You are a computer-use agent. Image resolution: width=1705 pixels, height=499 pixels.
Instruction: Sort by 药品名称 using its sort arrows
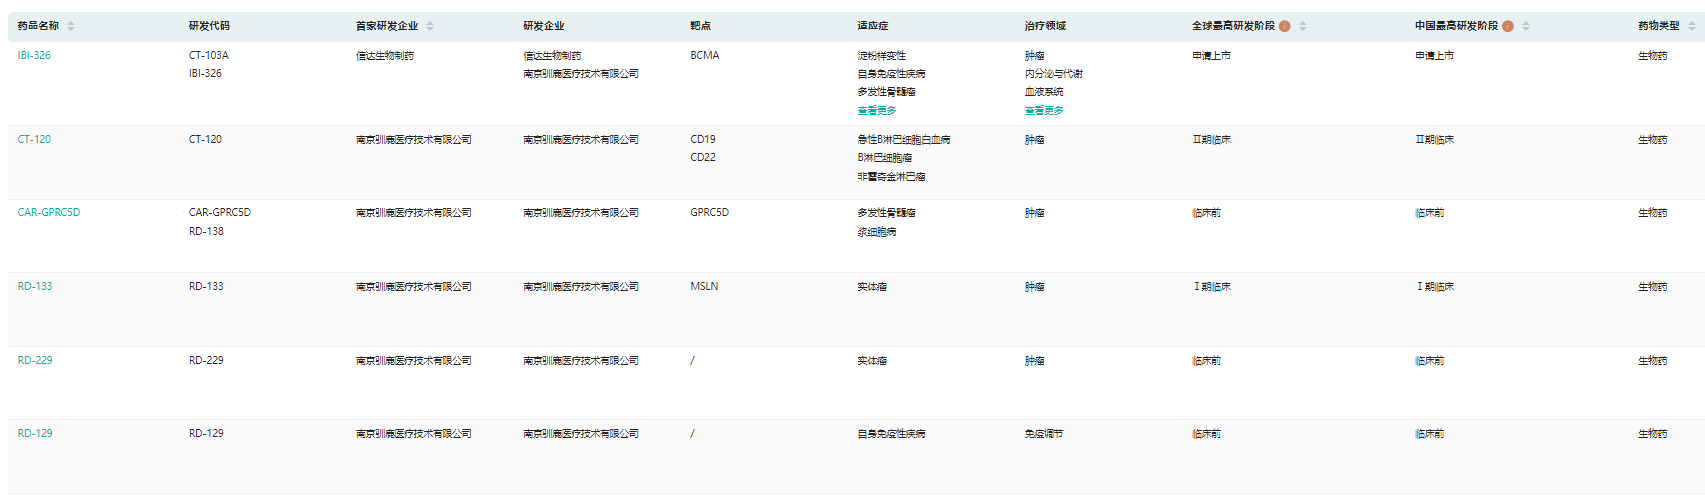[x=71, y=26]
